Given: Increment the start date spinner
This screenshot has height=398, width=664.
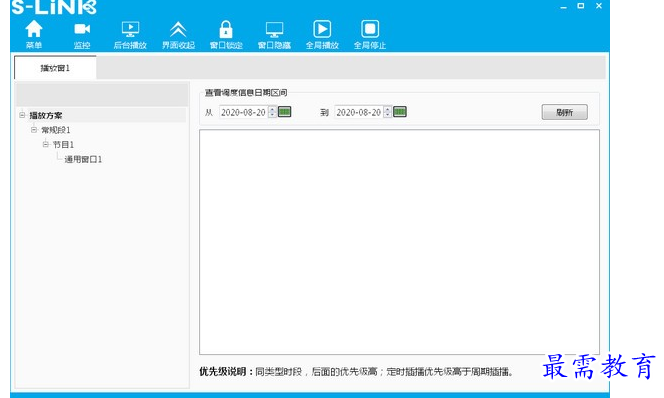Looking at the screenshot, I should 272,109.
